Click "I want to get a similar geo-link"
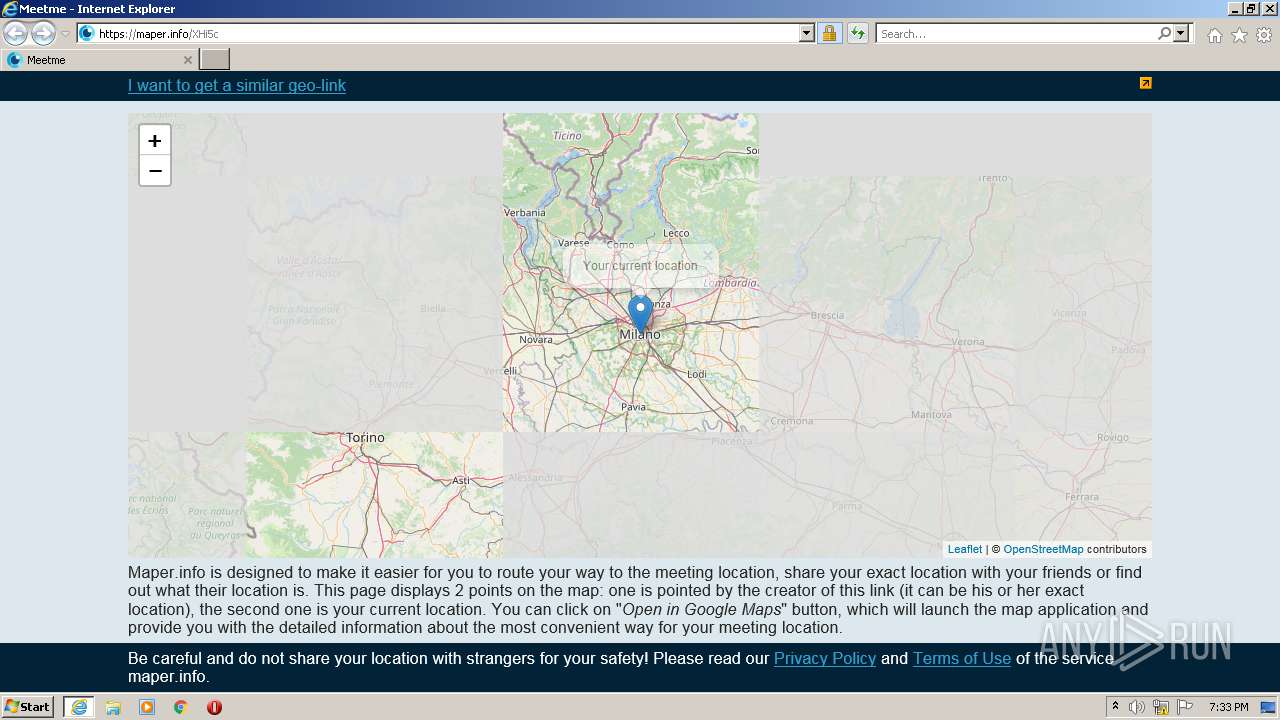Screen dimensions: 1280x720 [x=237, y=86]
